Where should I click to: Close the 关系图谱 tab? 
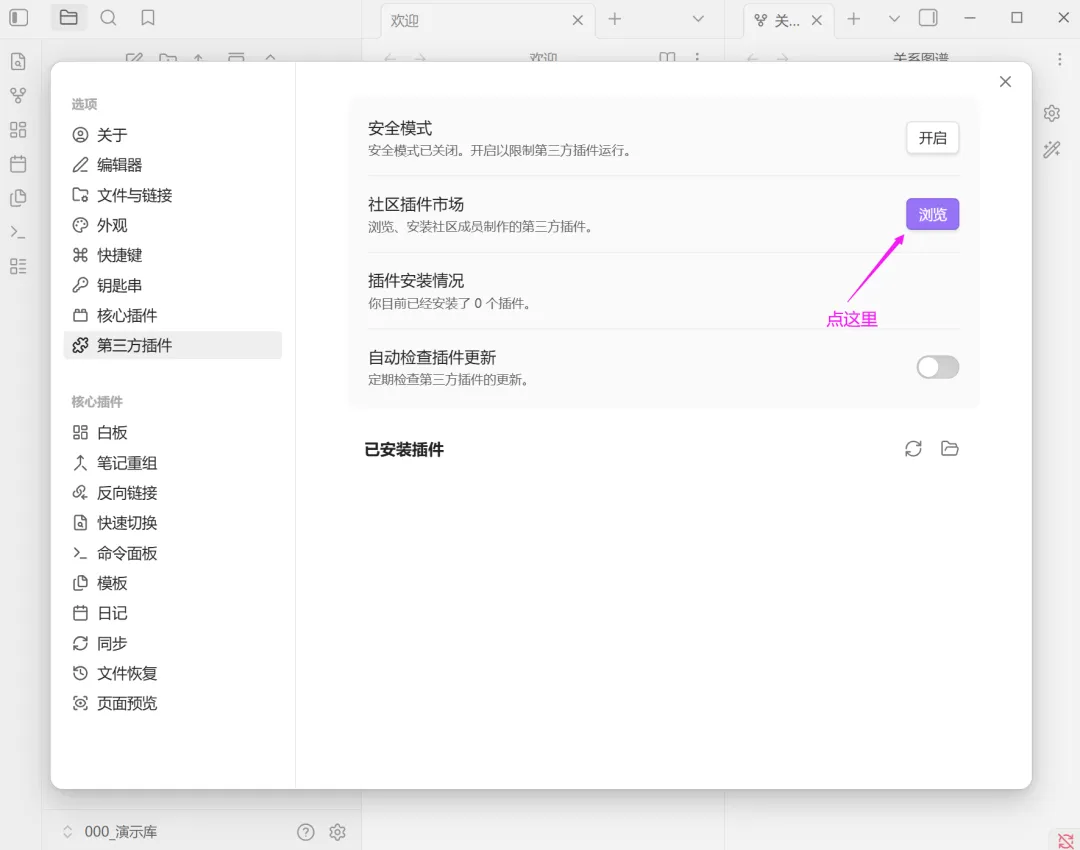tap(817, 21)
